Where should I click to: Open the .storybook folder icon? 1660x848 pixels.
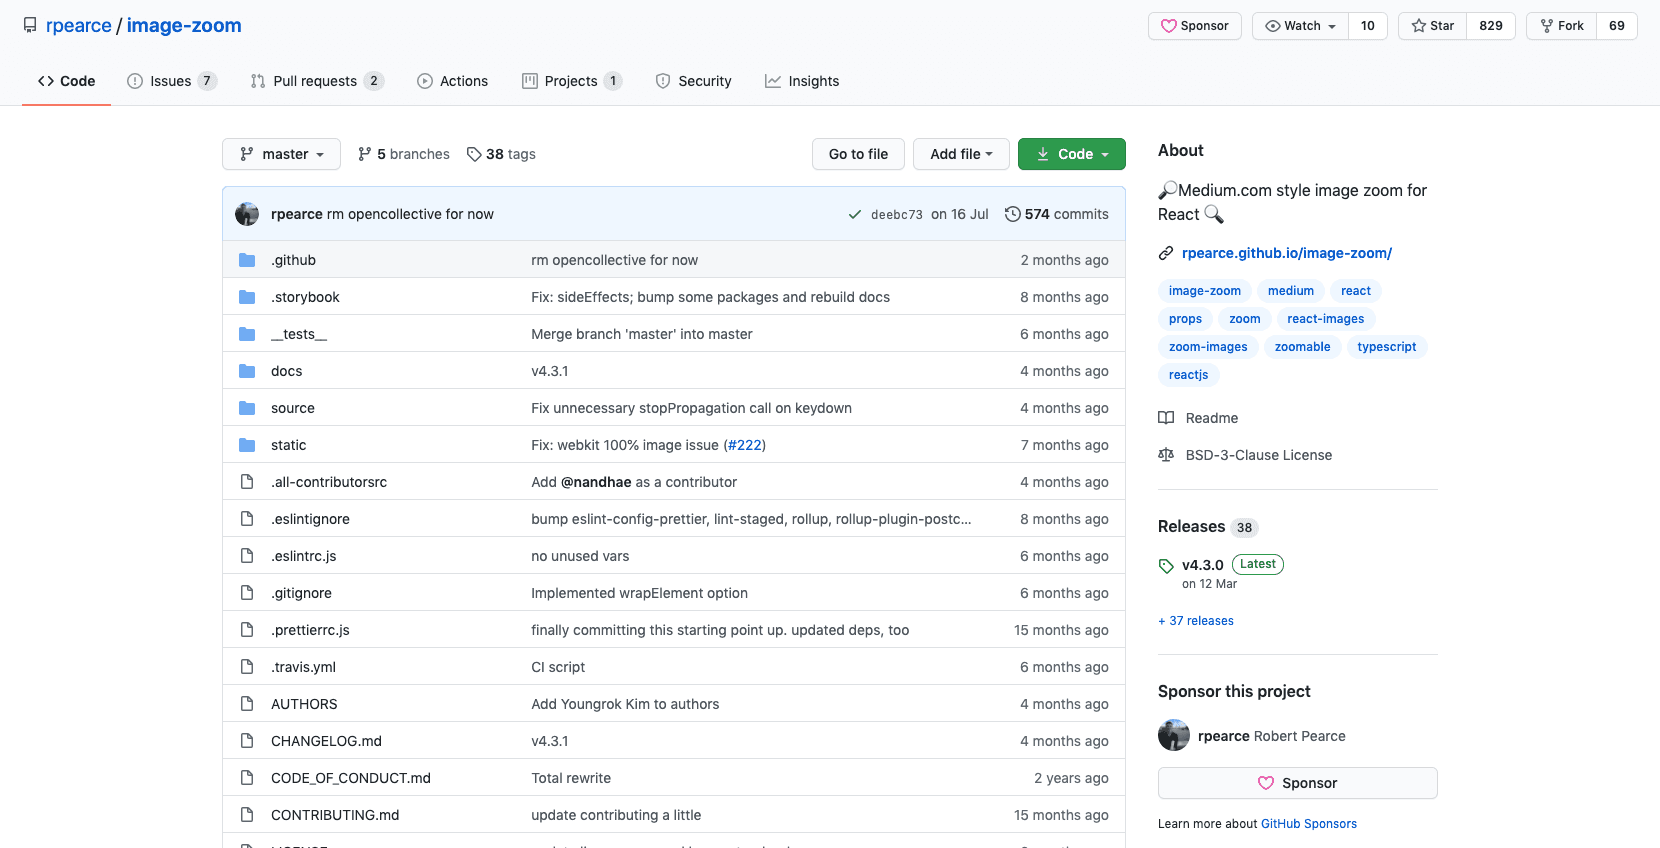click(247, 297)
